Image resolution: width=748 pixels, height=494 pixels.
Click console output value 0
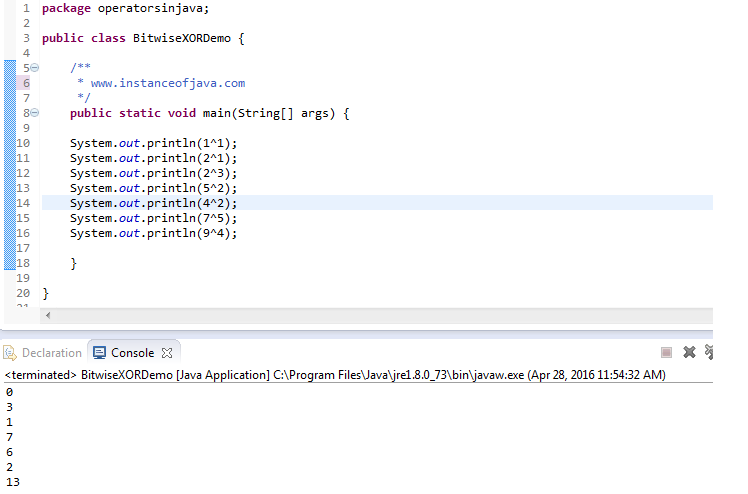tap(10, 392)
